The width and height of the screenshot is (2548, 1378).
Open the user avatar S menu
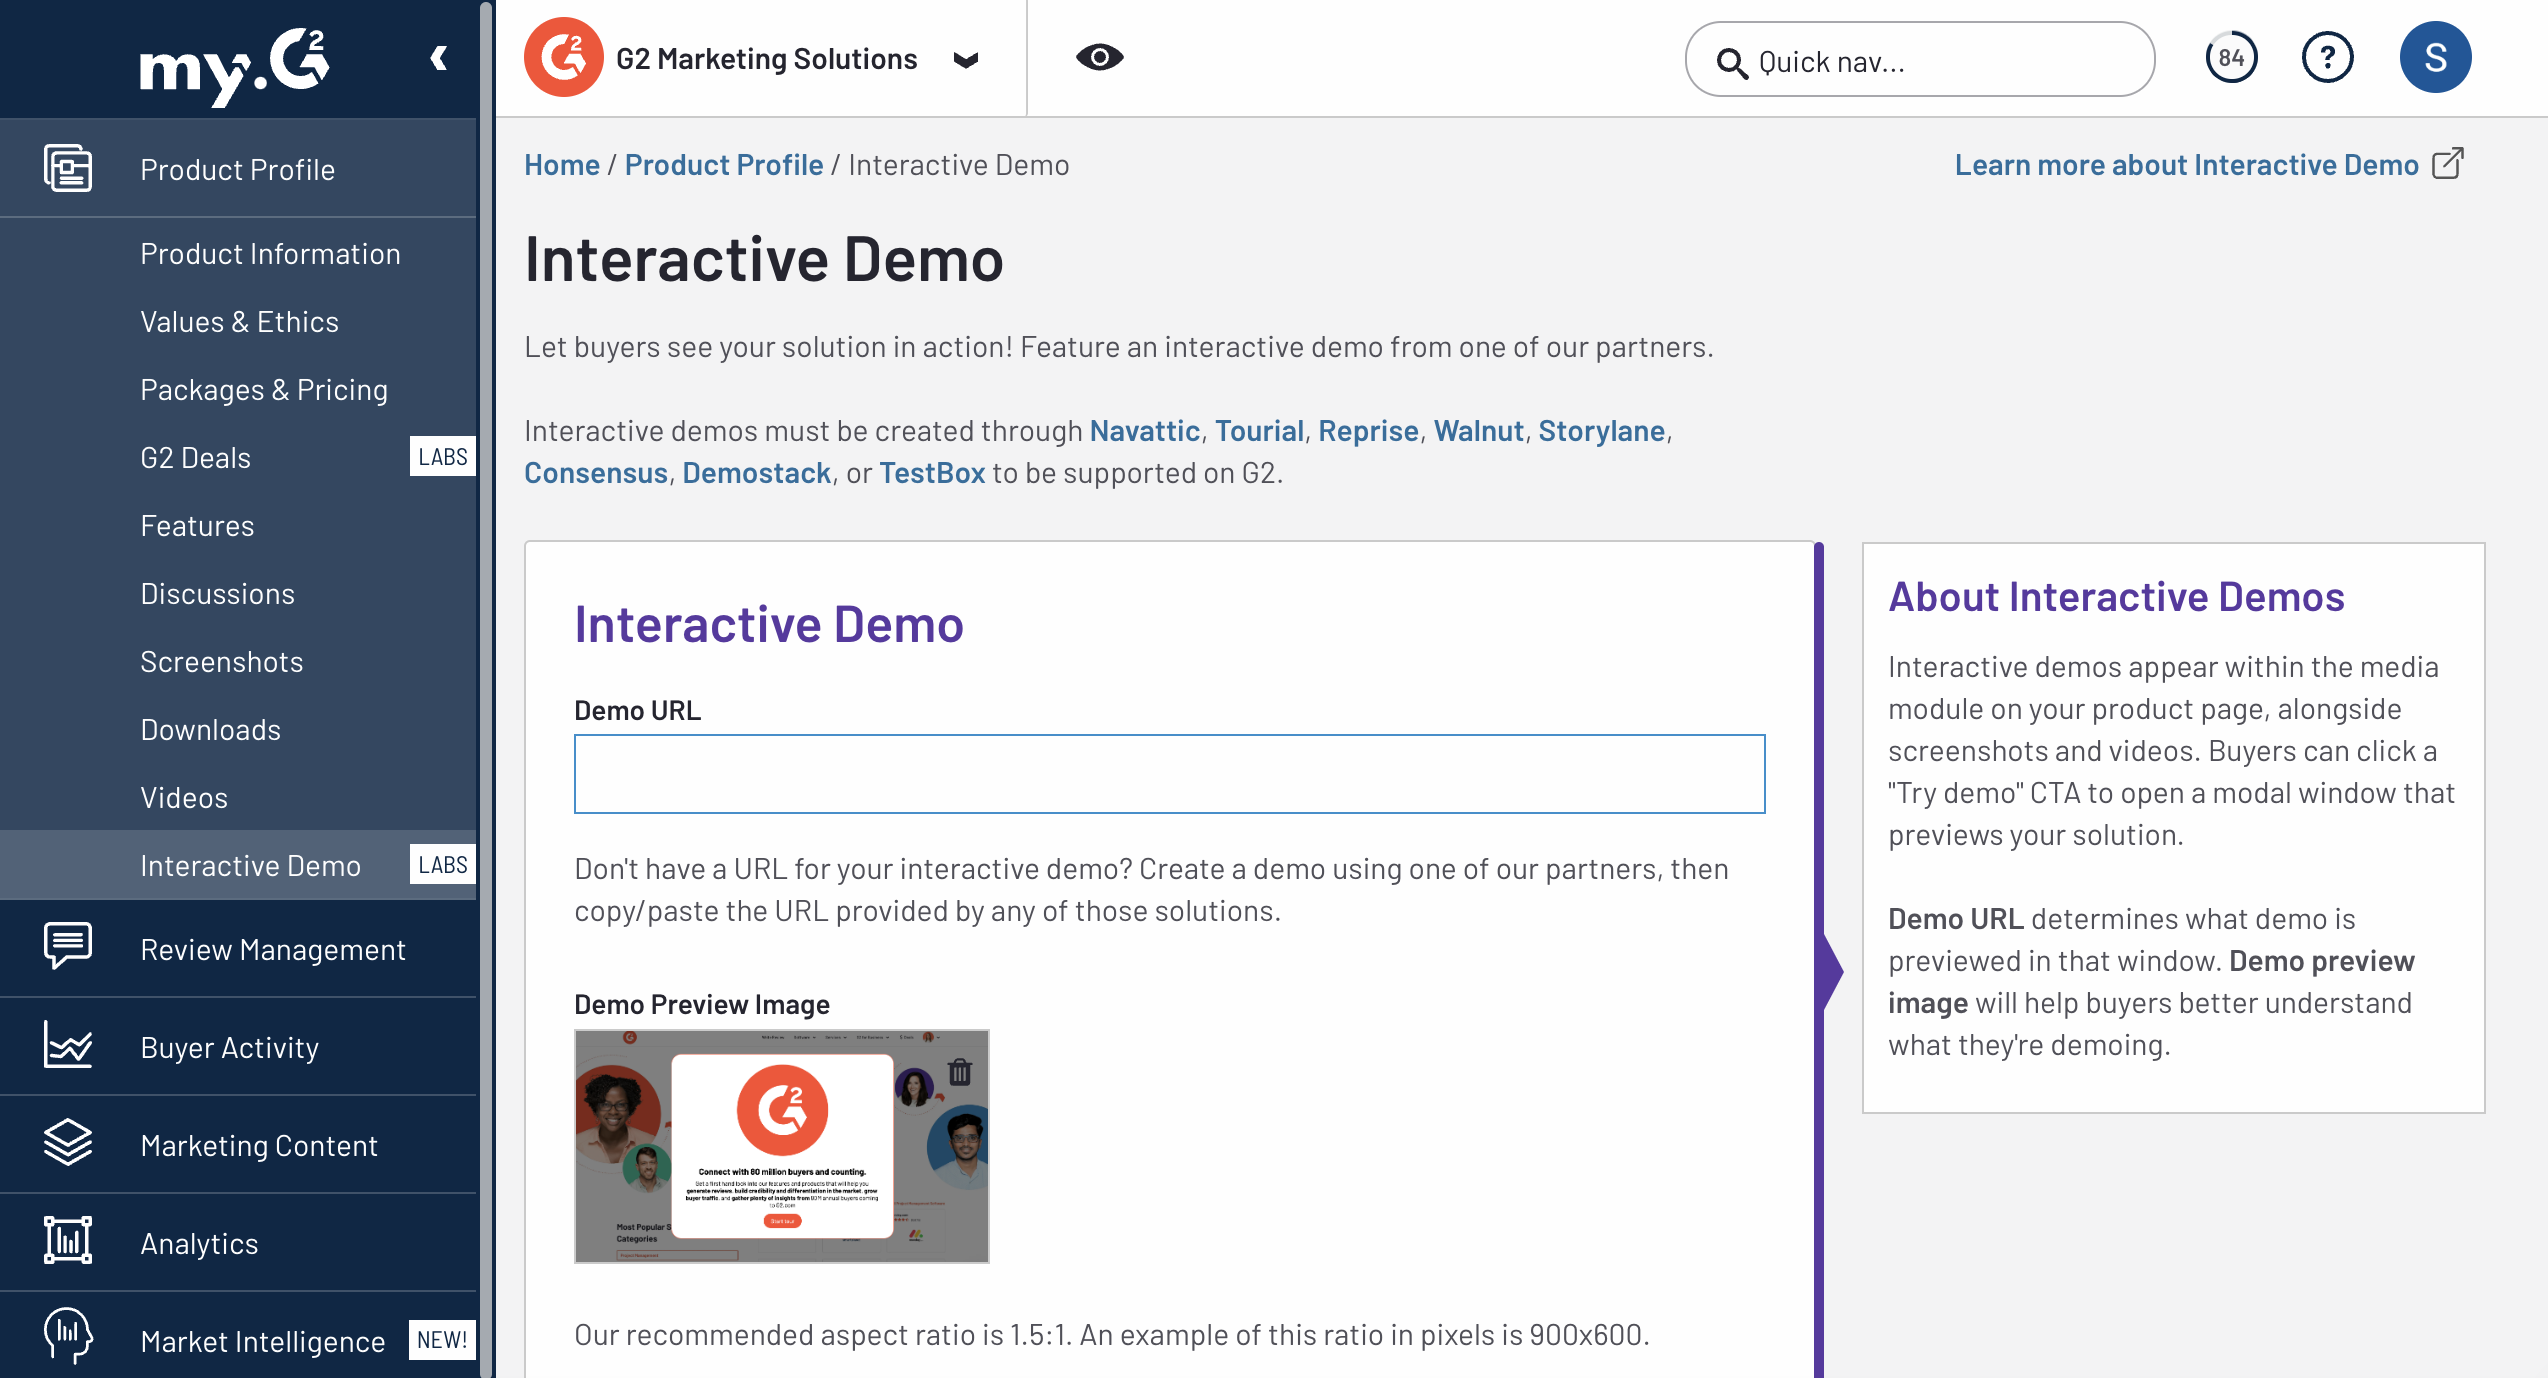(2435, 58)
